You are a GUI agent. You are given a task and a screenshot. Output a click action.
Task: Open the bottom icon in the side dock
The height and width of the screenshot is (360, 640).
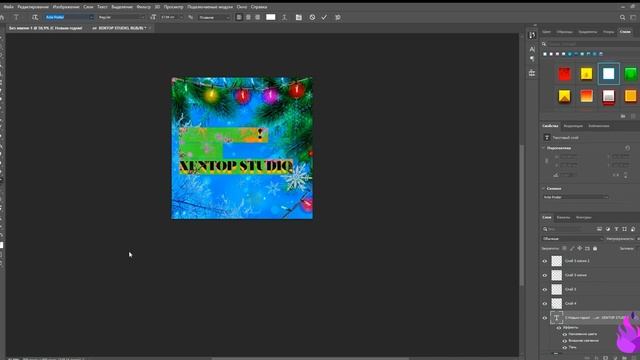[532, 73]
